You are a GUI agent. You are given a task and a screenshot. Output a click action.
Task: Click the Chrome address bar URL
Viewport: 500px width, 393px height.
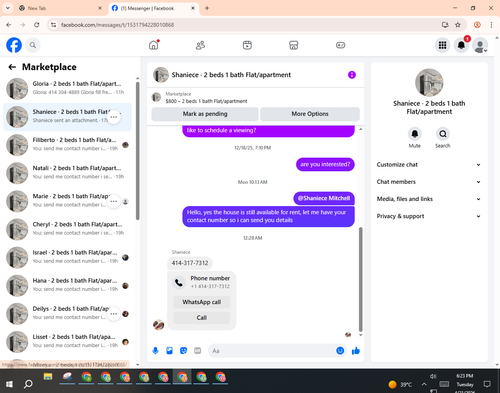[x=117, y=25]
